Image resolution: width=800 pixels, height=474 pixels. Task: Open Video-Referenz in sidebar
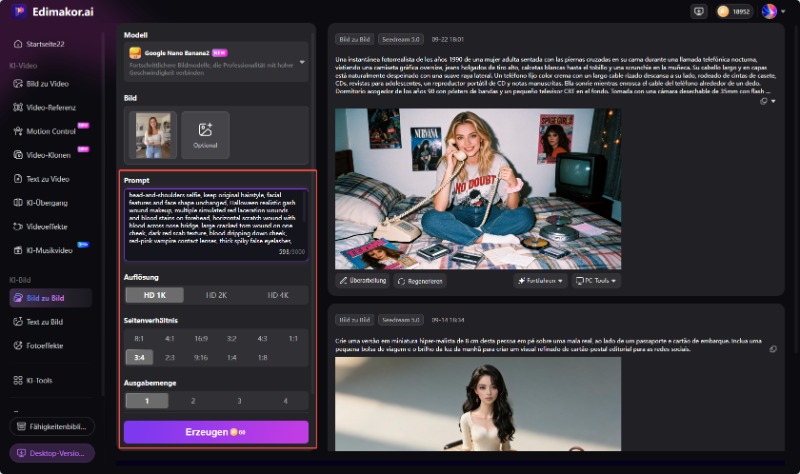pos(45,107)
